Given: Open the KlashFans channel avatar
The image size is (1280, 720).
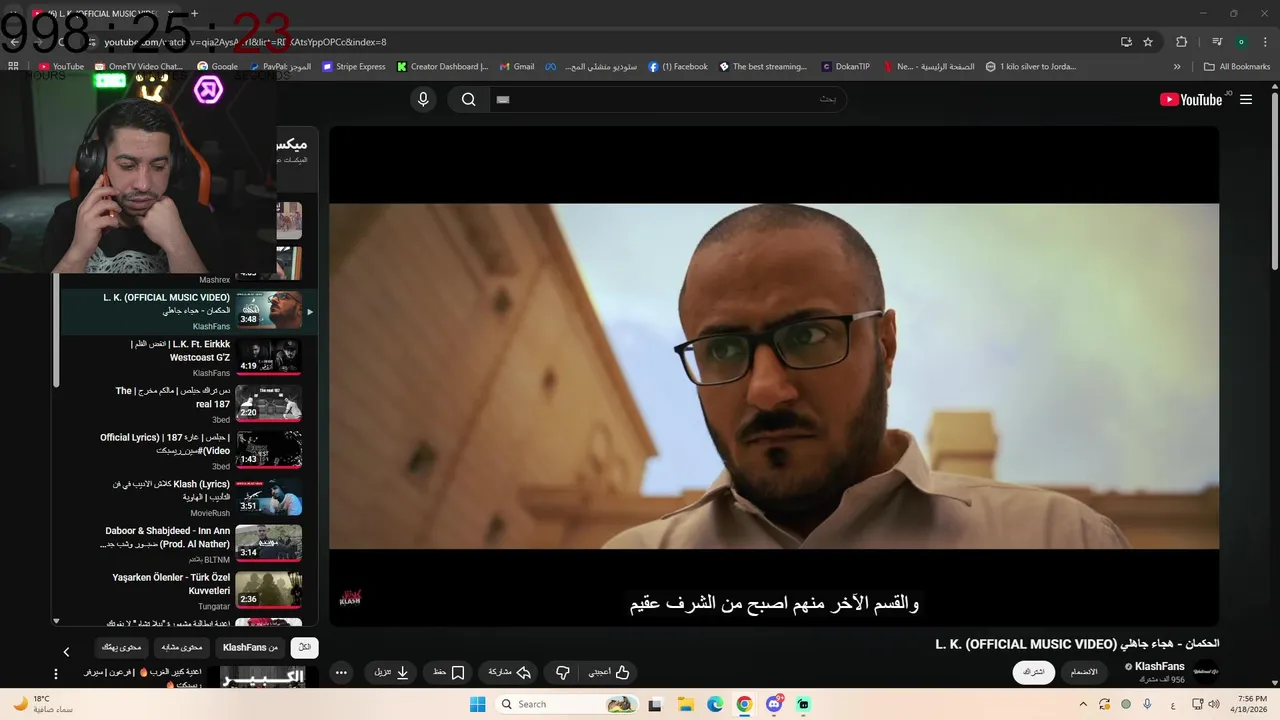Looking at the screenshot, I should coord(1205,671).
